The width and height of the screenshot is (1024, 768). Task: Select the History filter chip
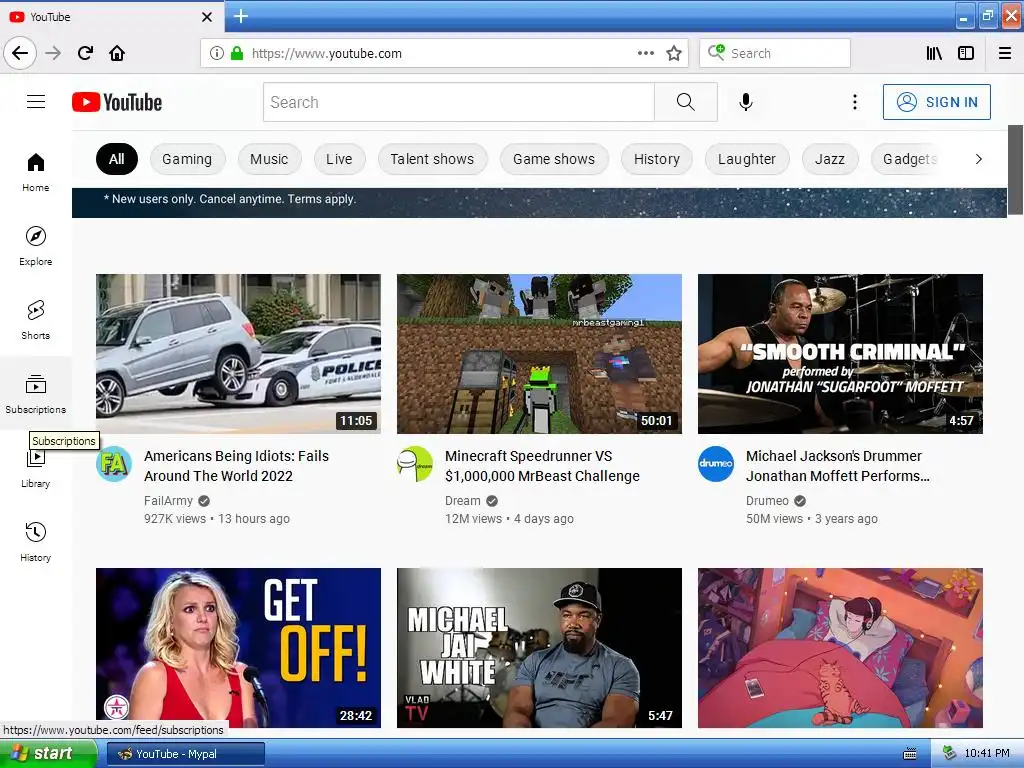pyautogui.click(x=656, y=159)
